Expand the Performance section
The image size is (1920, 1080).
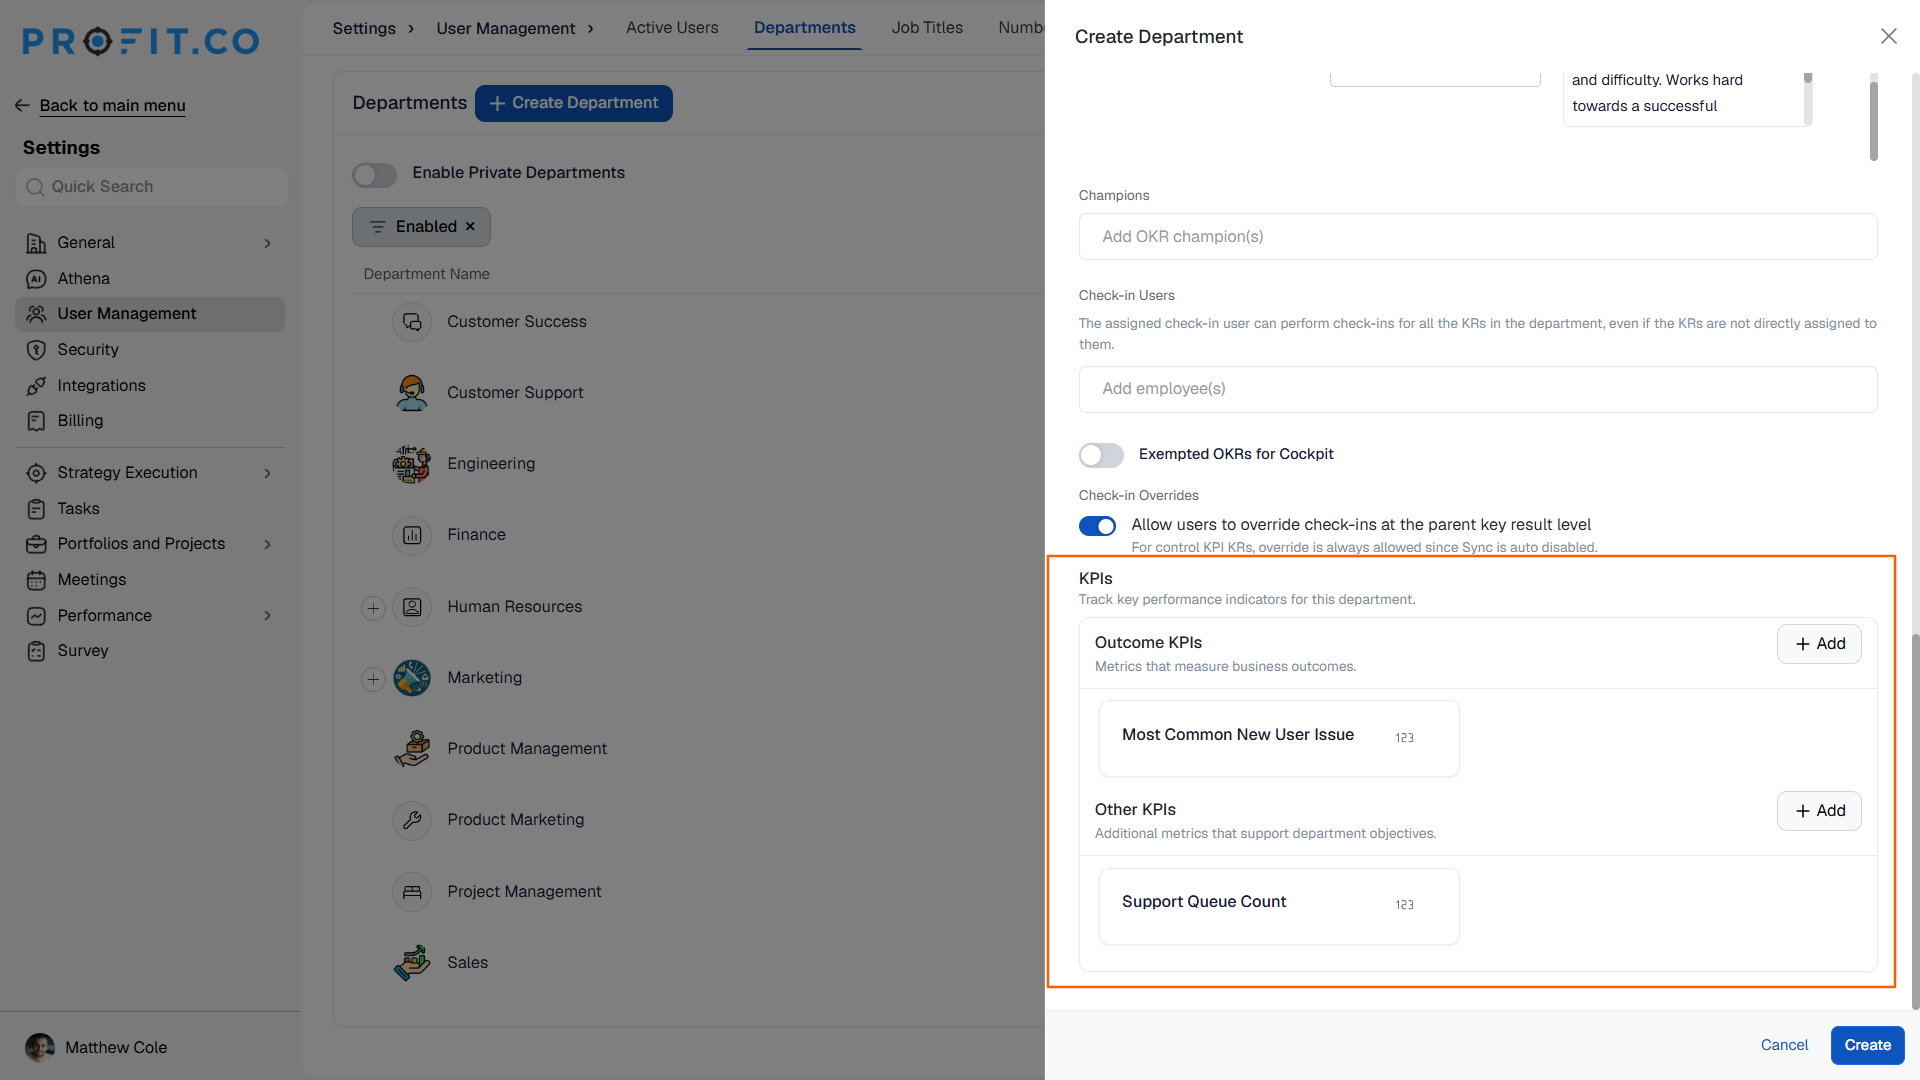point(267,615)
